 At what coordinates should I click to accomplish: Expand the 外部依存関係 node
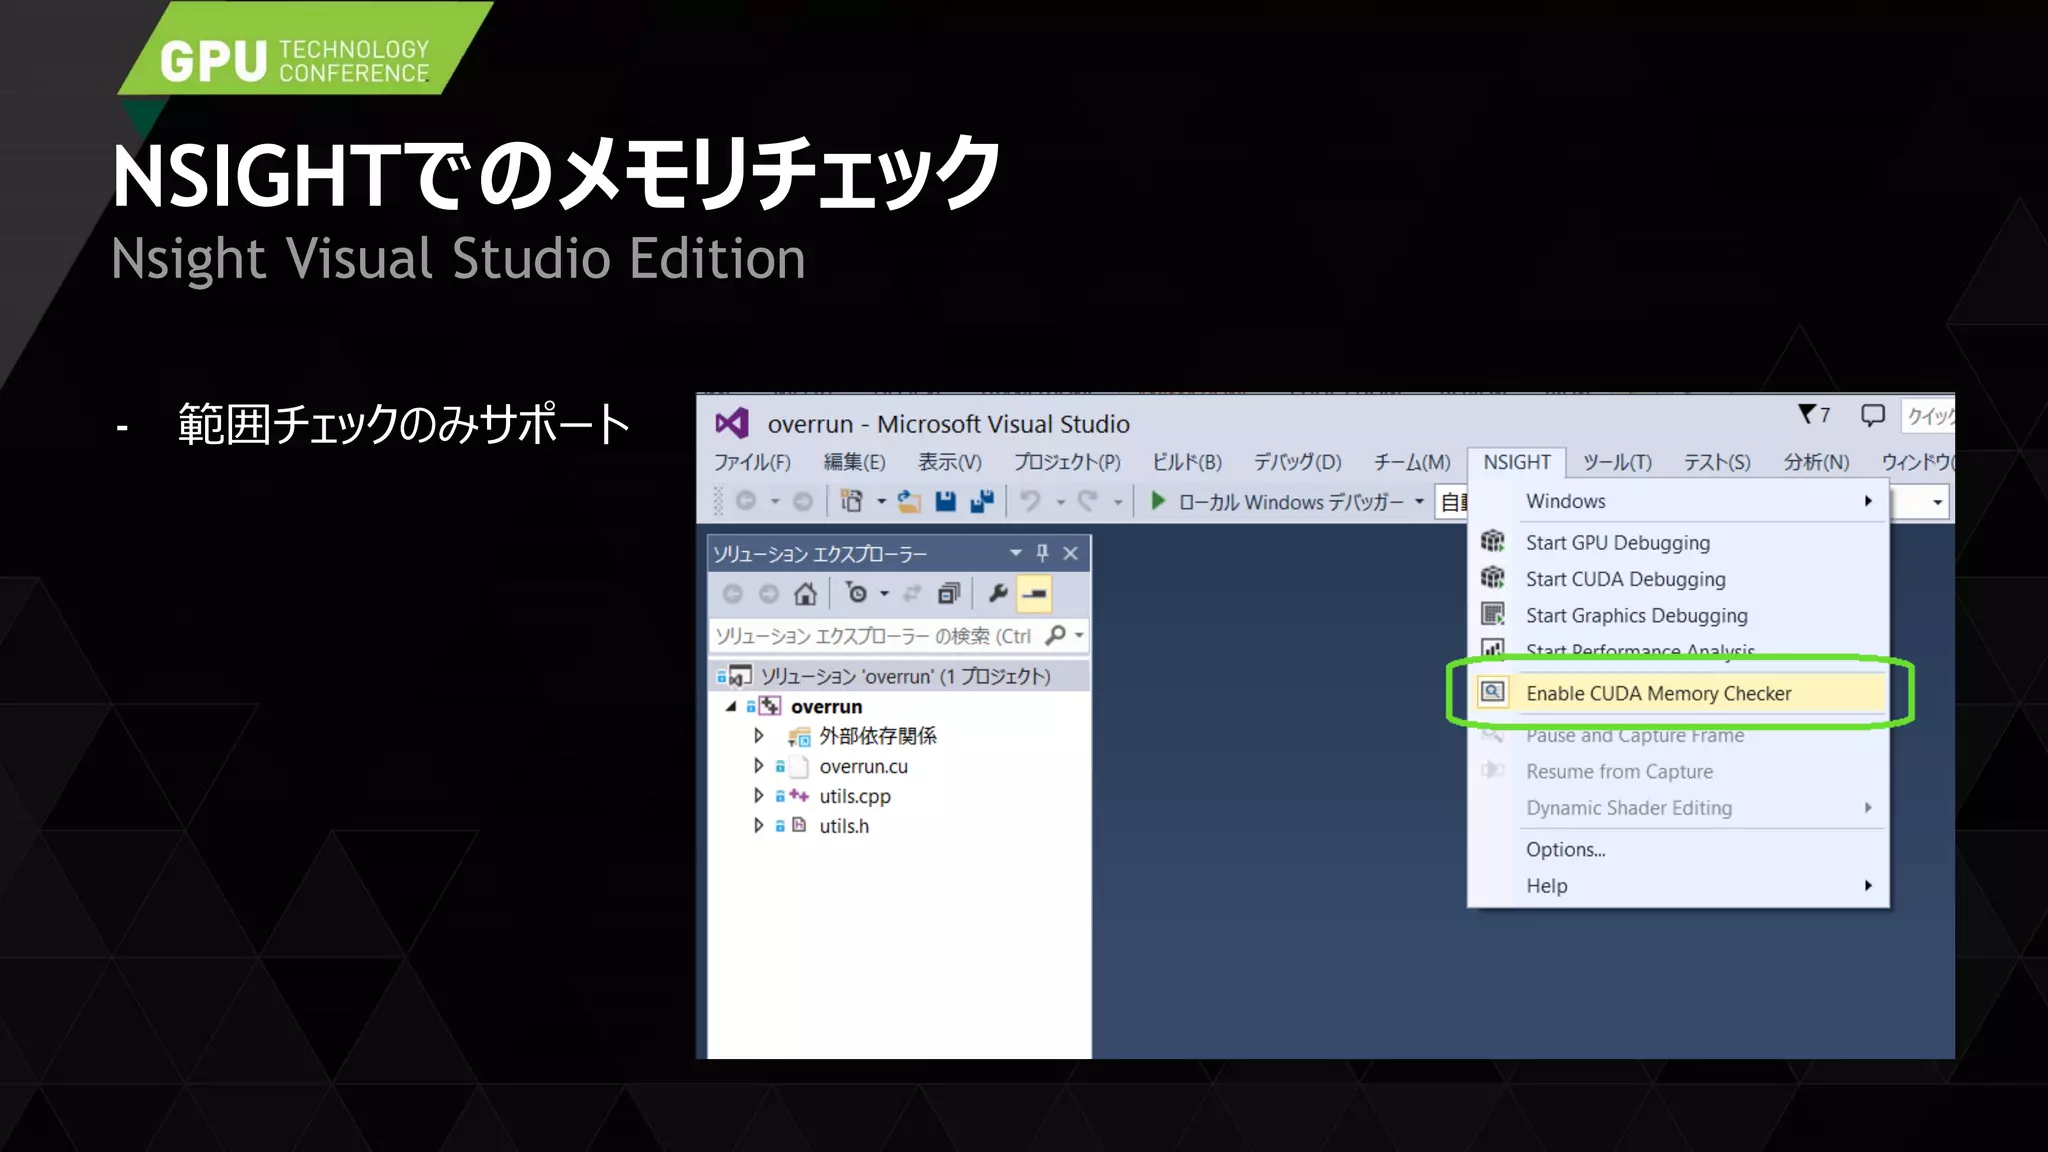coord(759,736)
